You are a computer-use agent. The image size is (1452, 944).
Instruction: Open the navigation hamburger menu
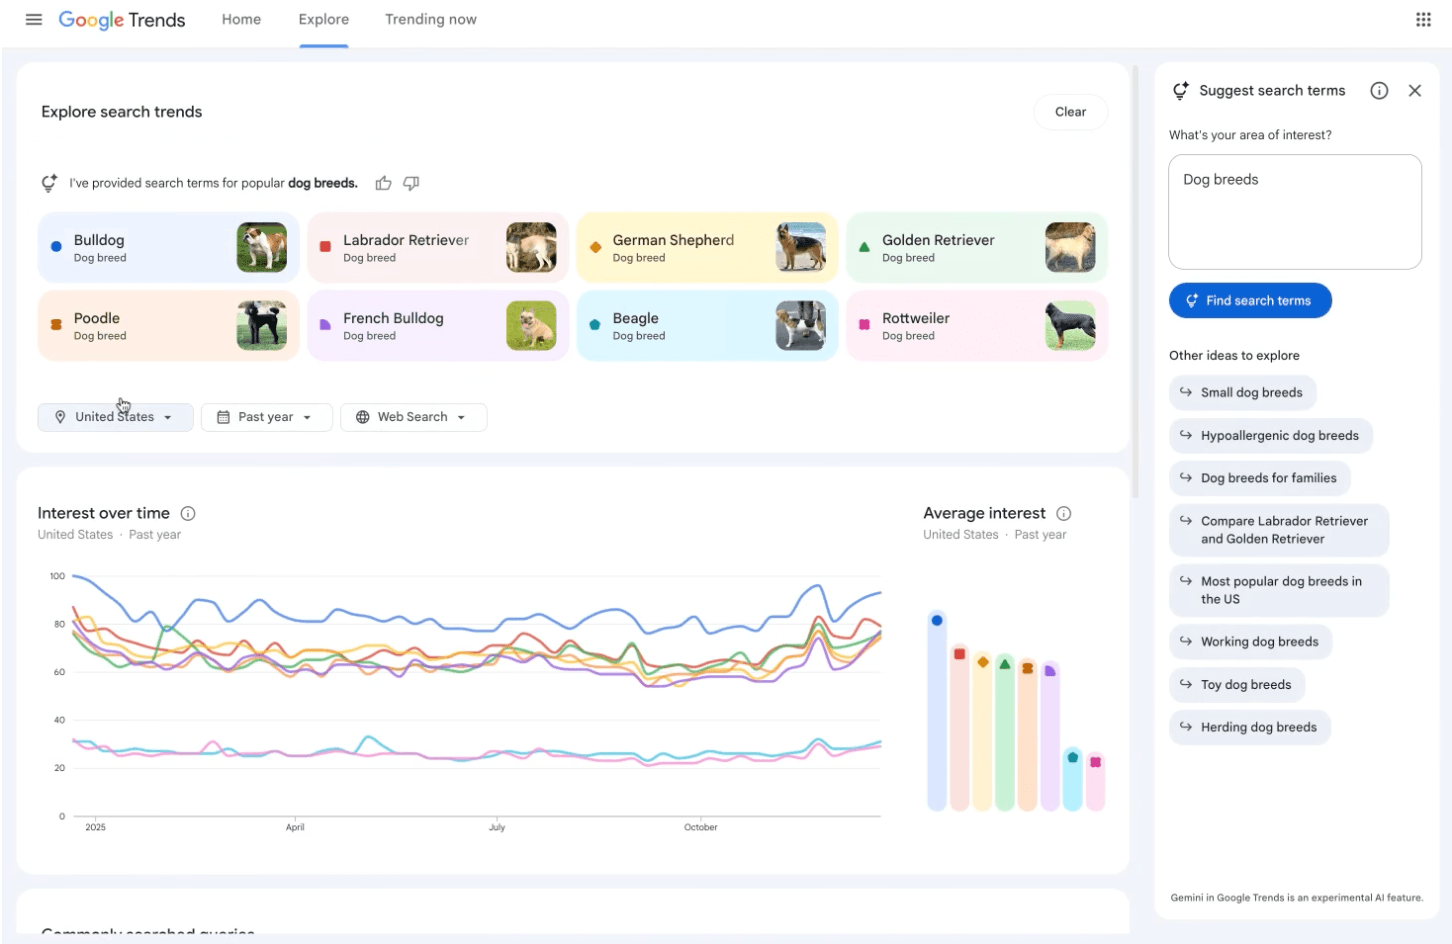(x=33, y=19)
